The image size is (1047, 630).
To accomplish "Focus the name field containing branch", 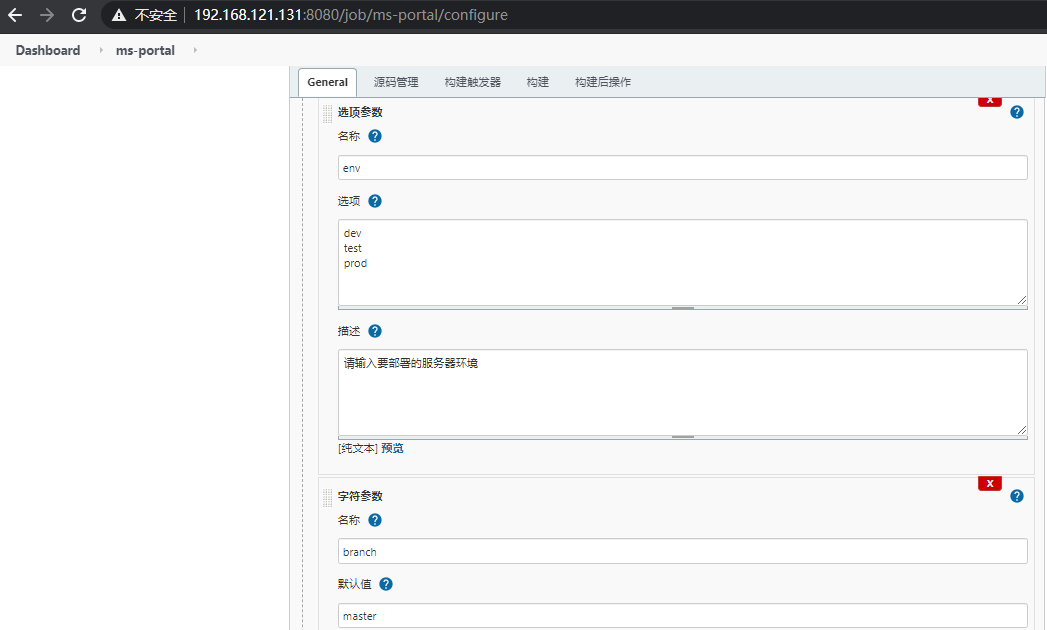I will pos(682,551).
